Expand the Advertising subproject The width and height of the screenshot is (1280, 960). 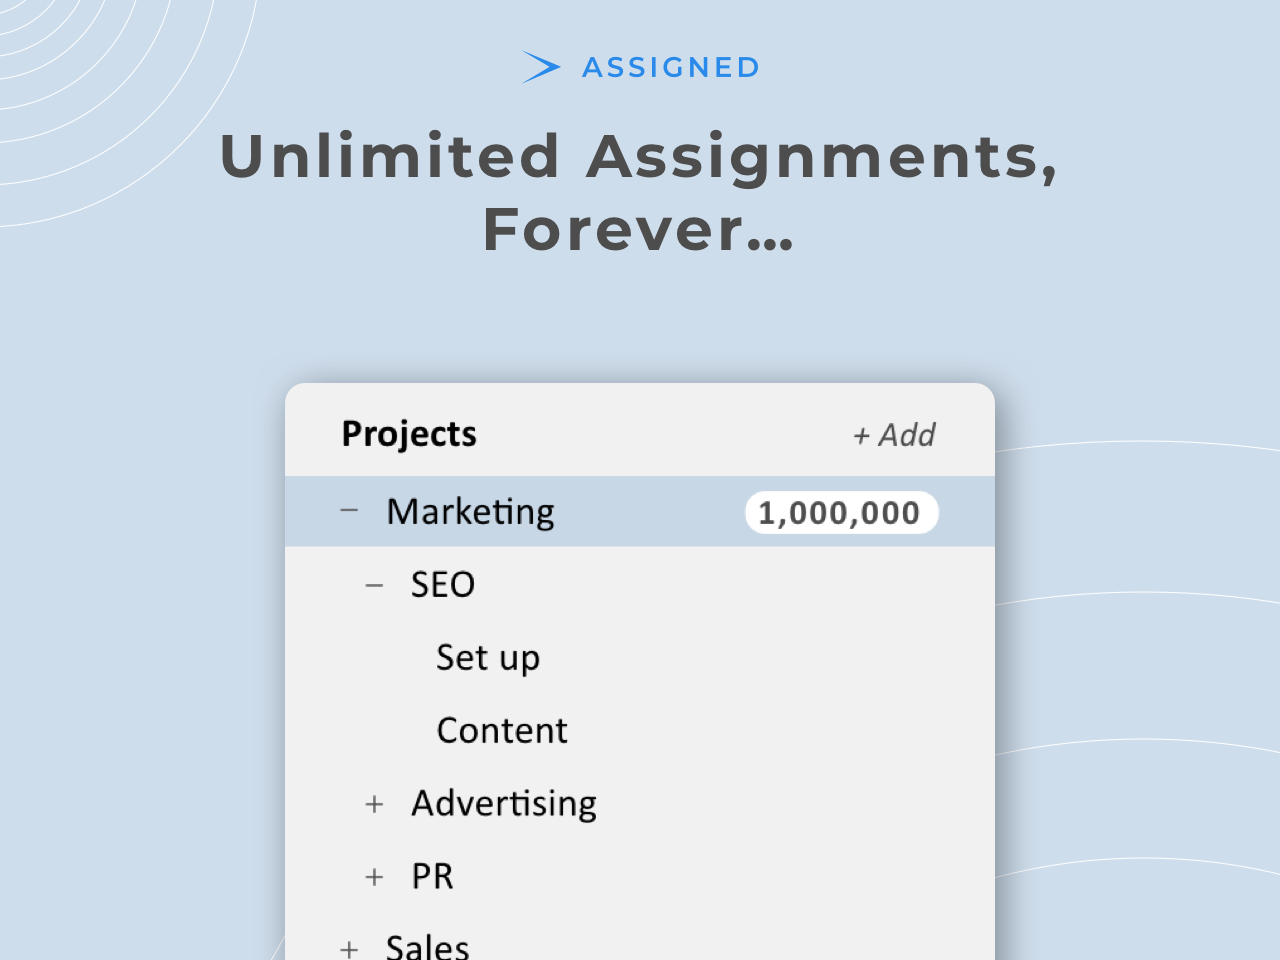click(x=374, y=804)
